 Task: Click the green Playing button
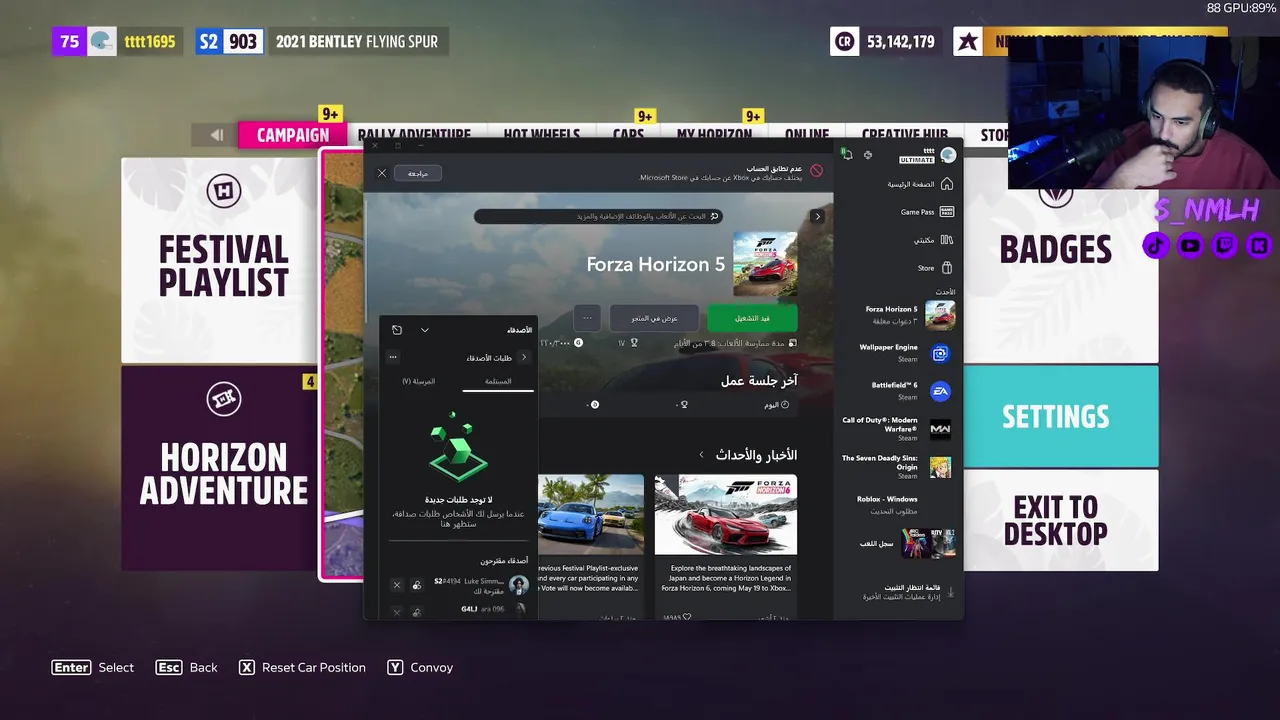tap(752, 318)
